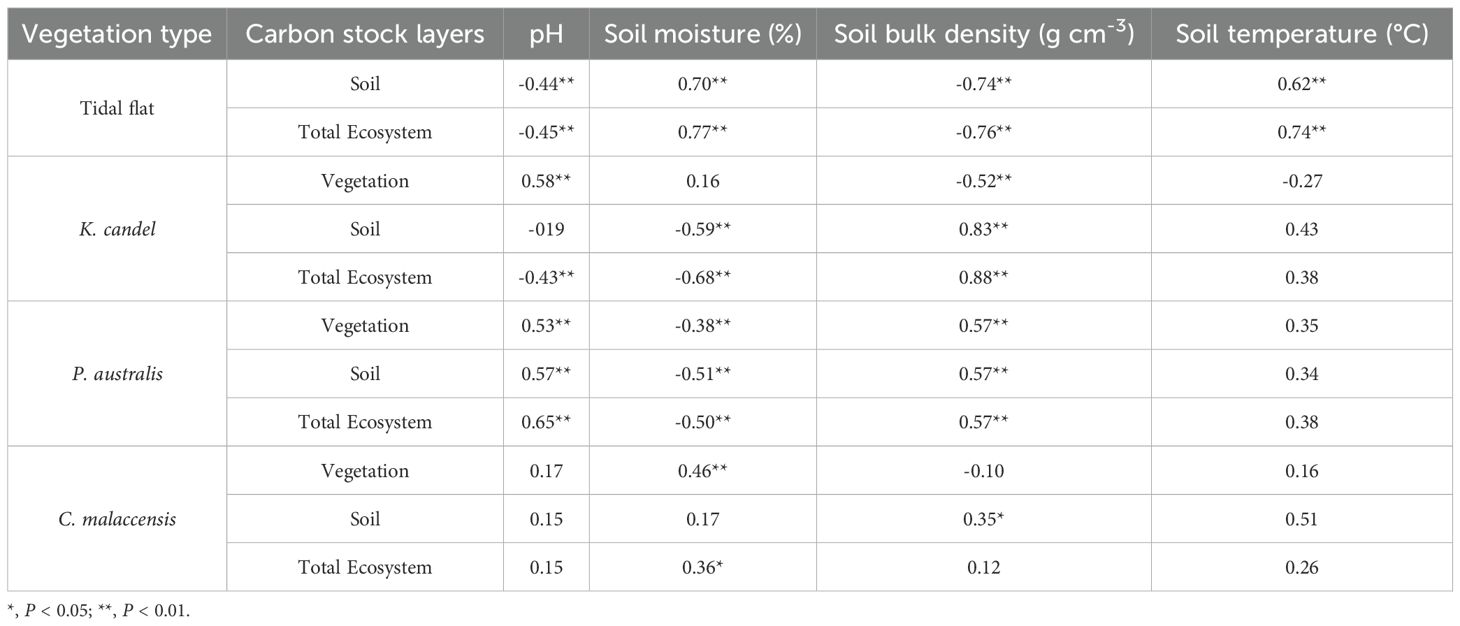Select the K. candel vegetation label
Viewport: 1460px width, 626px height.
click(117, 229)
